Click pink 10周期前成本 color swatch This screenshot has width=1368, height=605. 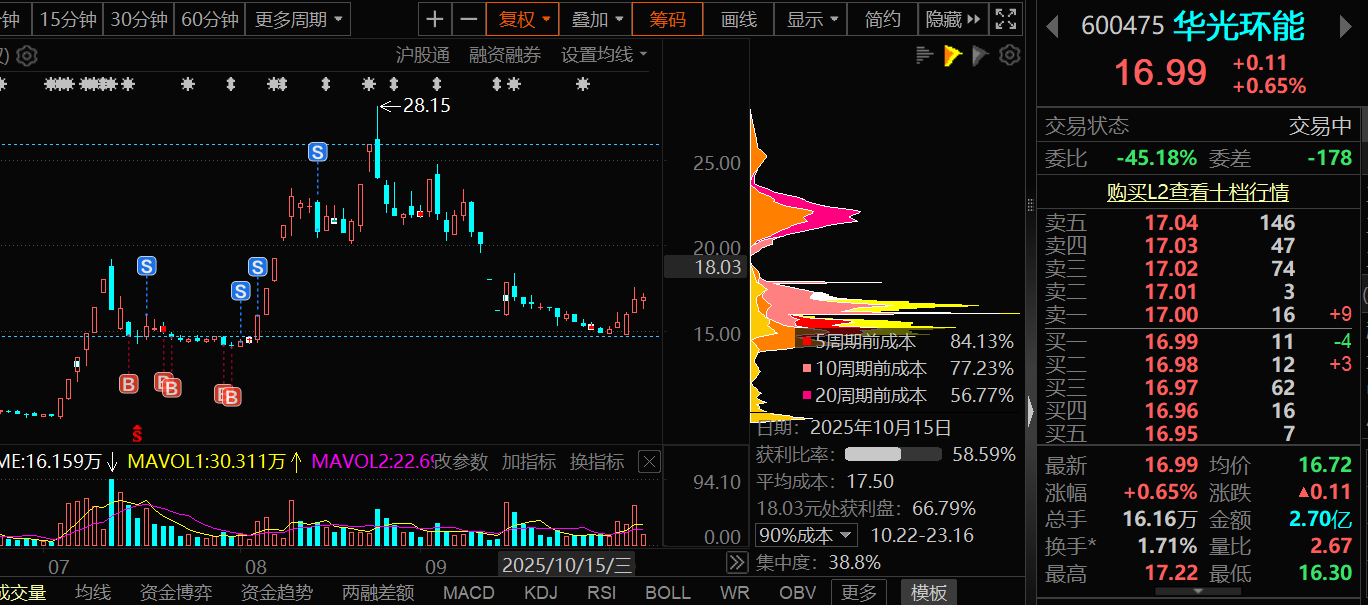point(807,369)
